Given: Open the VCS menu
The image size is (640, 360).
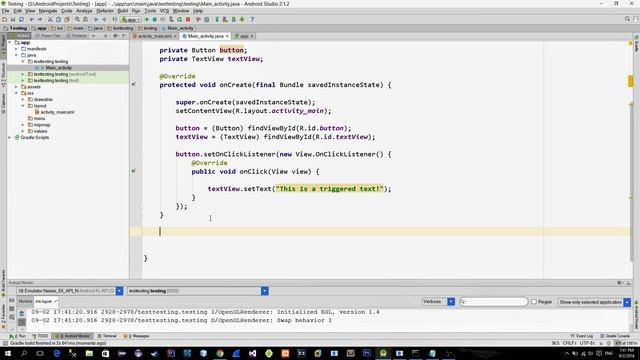Looking at the screenshot, I should (x=164, y=11).
